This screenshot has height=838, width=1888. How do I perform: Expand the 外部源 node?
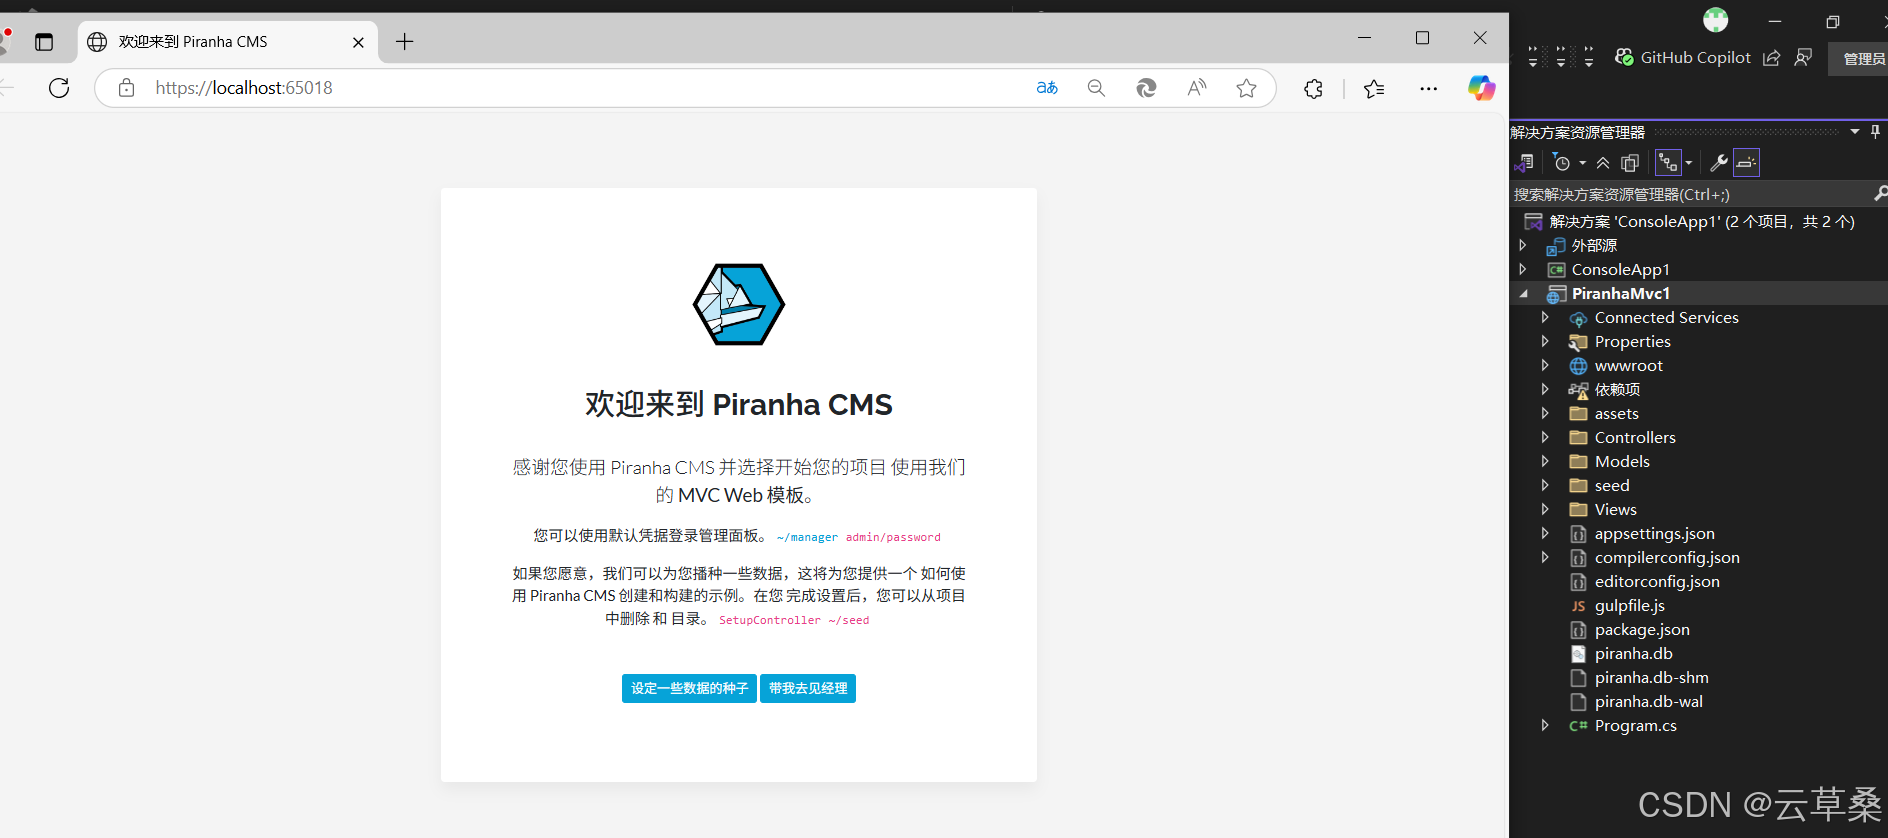[x=1523, y=245]
